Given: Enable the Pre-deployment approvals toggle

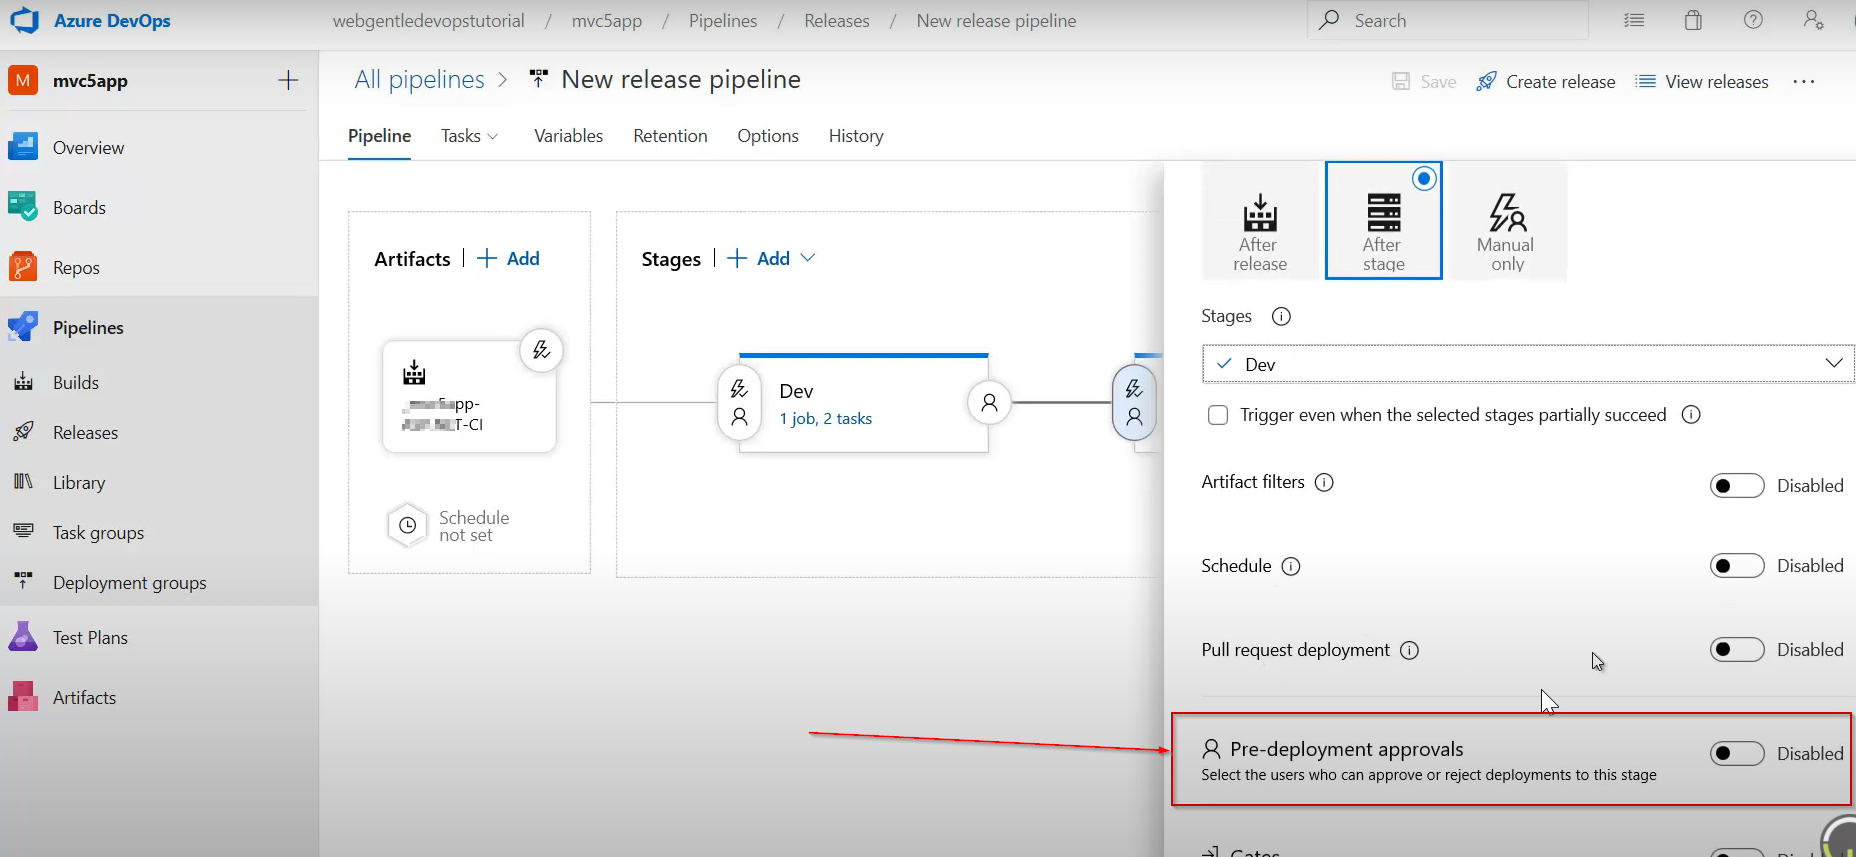Looking at the screenshot, I should pyautogui.click(x=1737, y=754).
